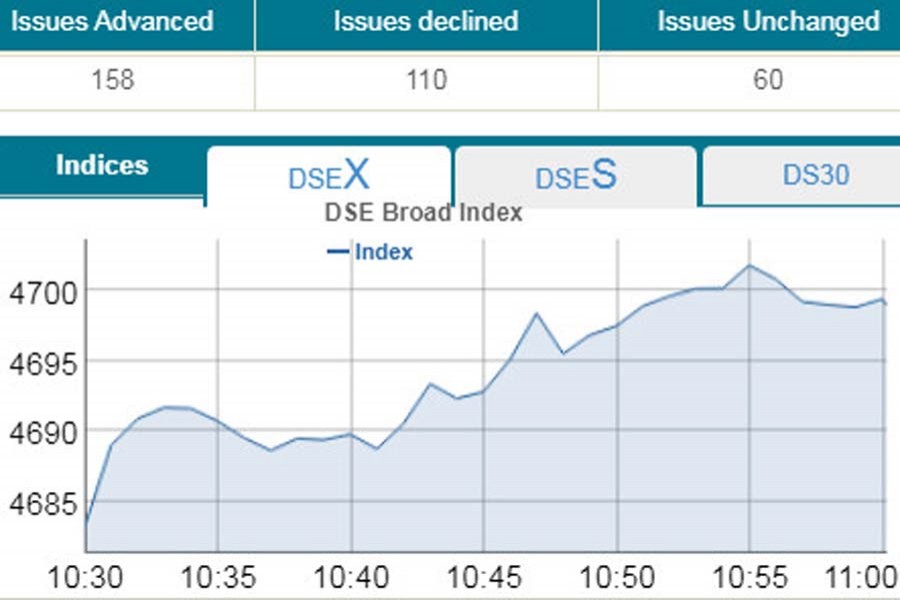Click the advanced issues value 158
The width and height of the screenshot is (900, 600).
click(112, 80)
